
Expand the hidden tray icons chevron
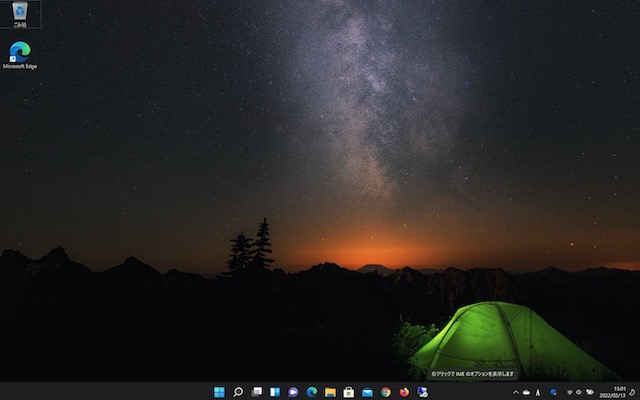[x=516, y=393]
